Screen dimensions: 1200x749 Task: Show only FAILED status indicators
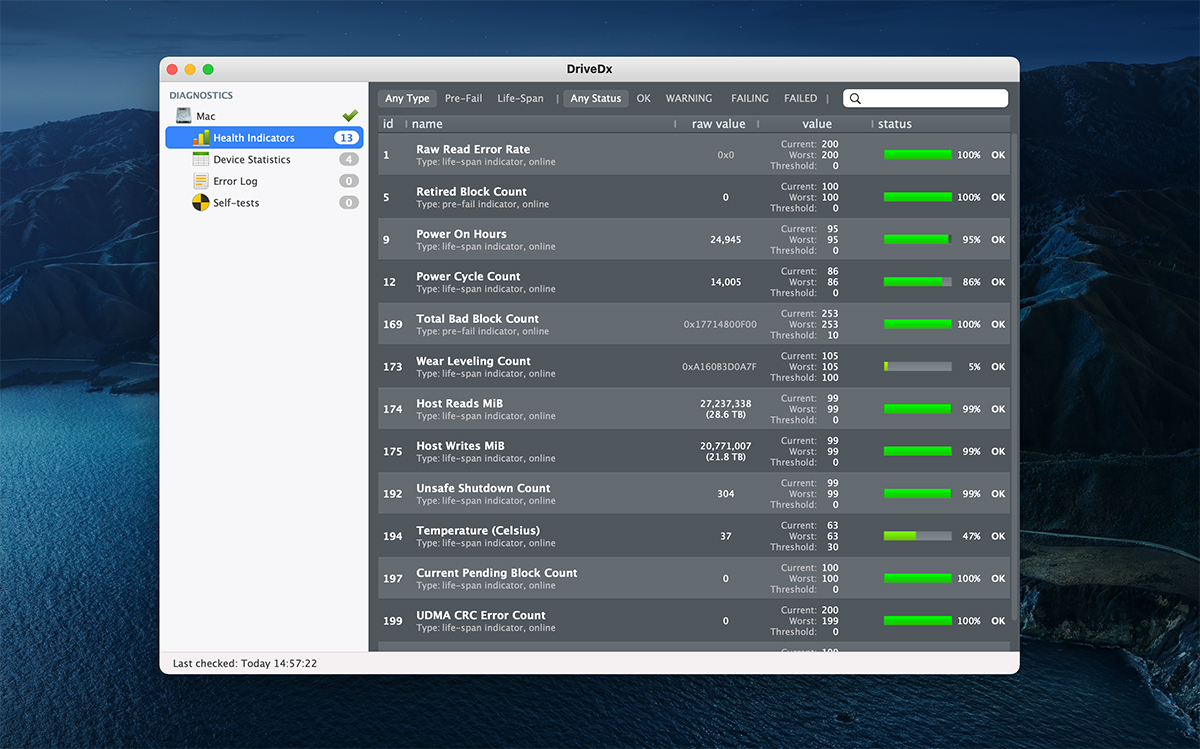(x=801, y=98)
